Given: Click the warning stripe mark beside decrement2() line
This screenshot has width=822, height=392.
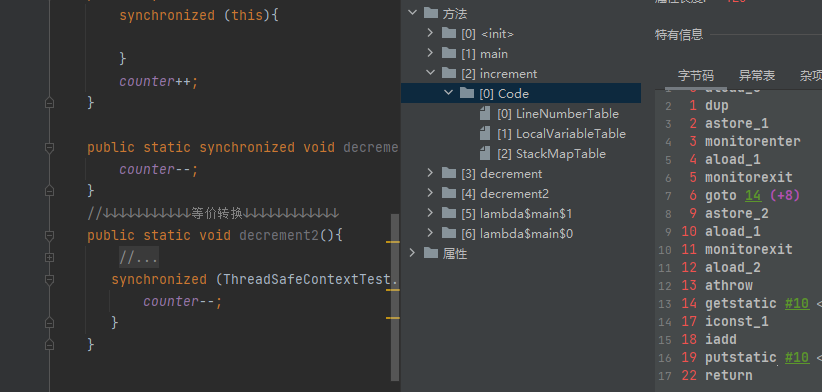Looking at the screenshot, I should [393, 242].
